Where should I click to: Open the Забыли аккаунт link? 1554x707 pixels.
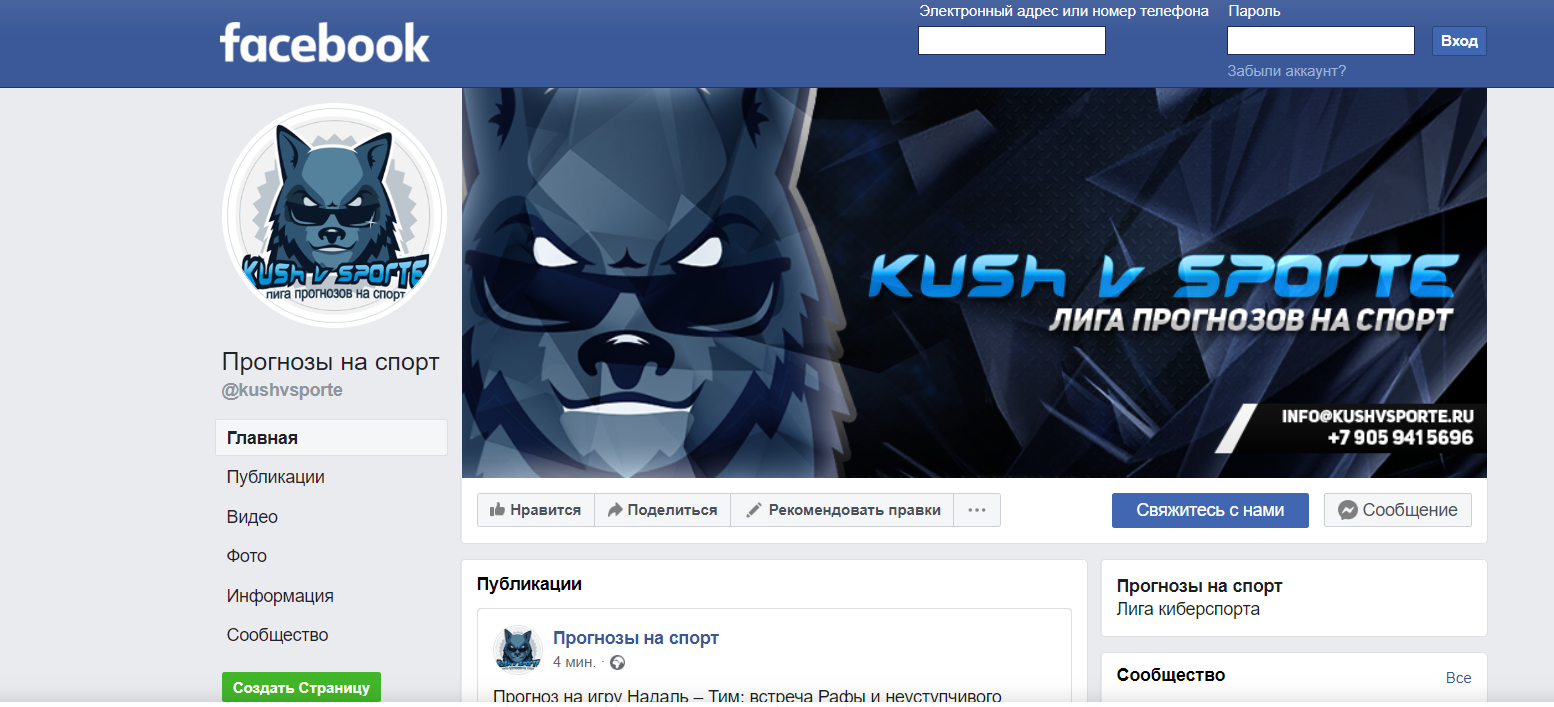(1287, 71)
